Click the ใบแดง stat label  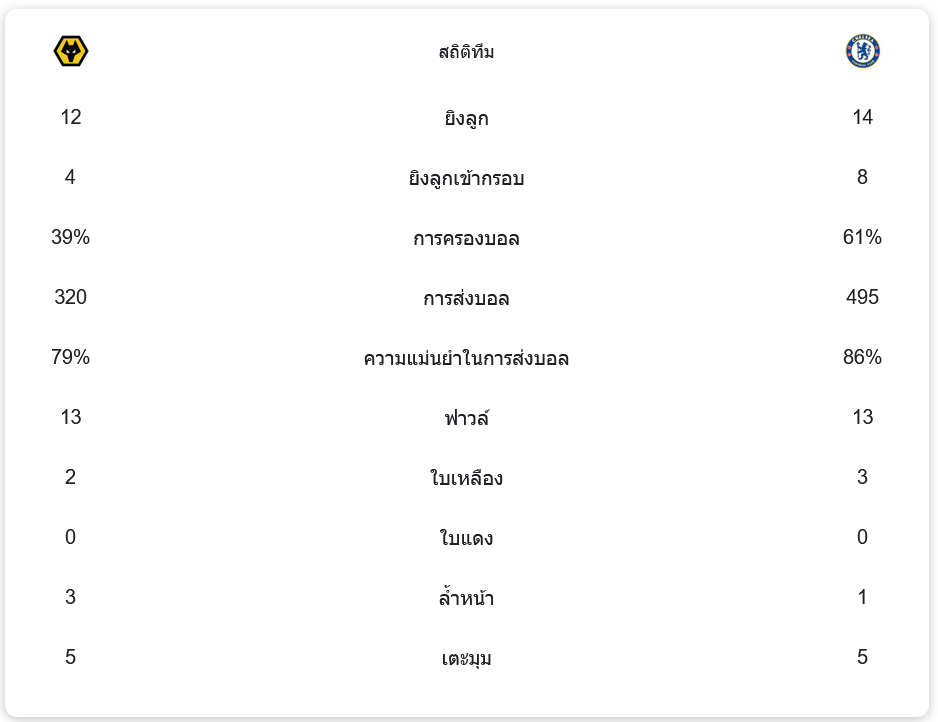point(466,538)
